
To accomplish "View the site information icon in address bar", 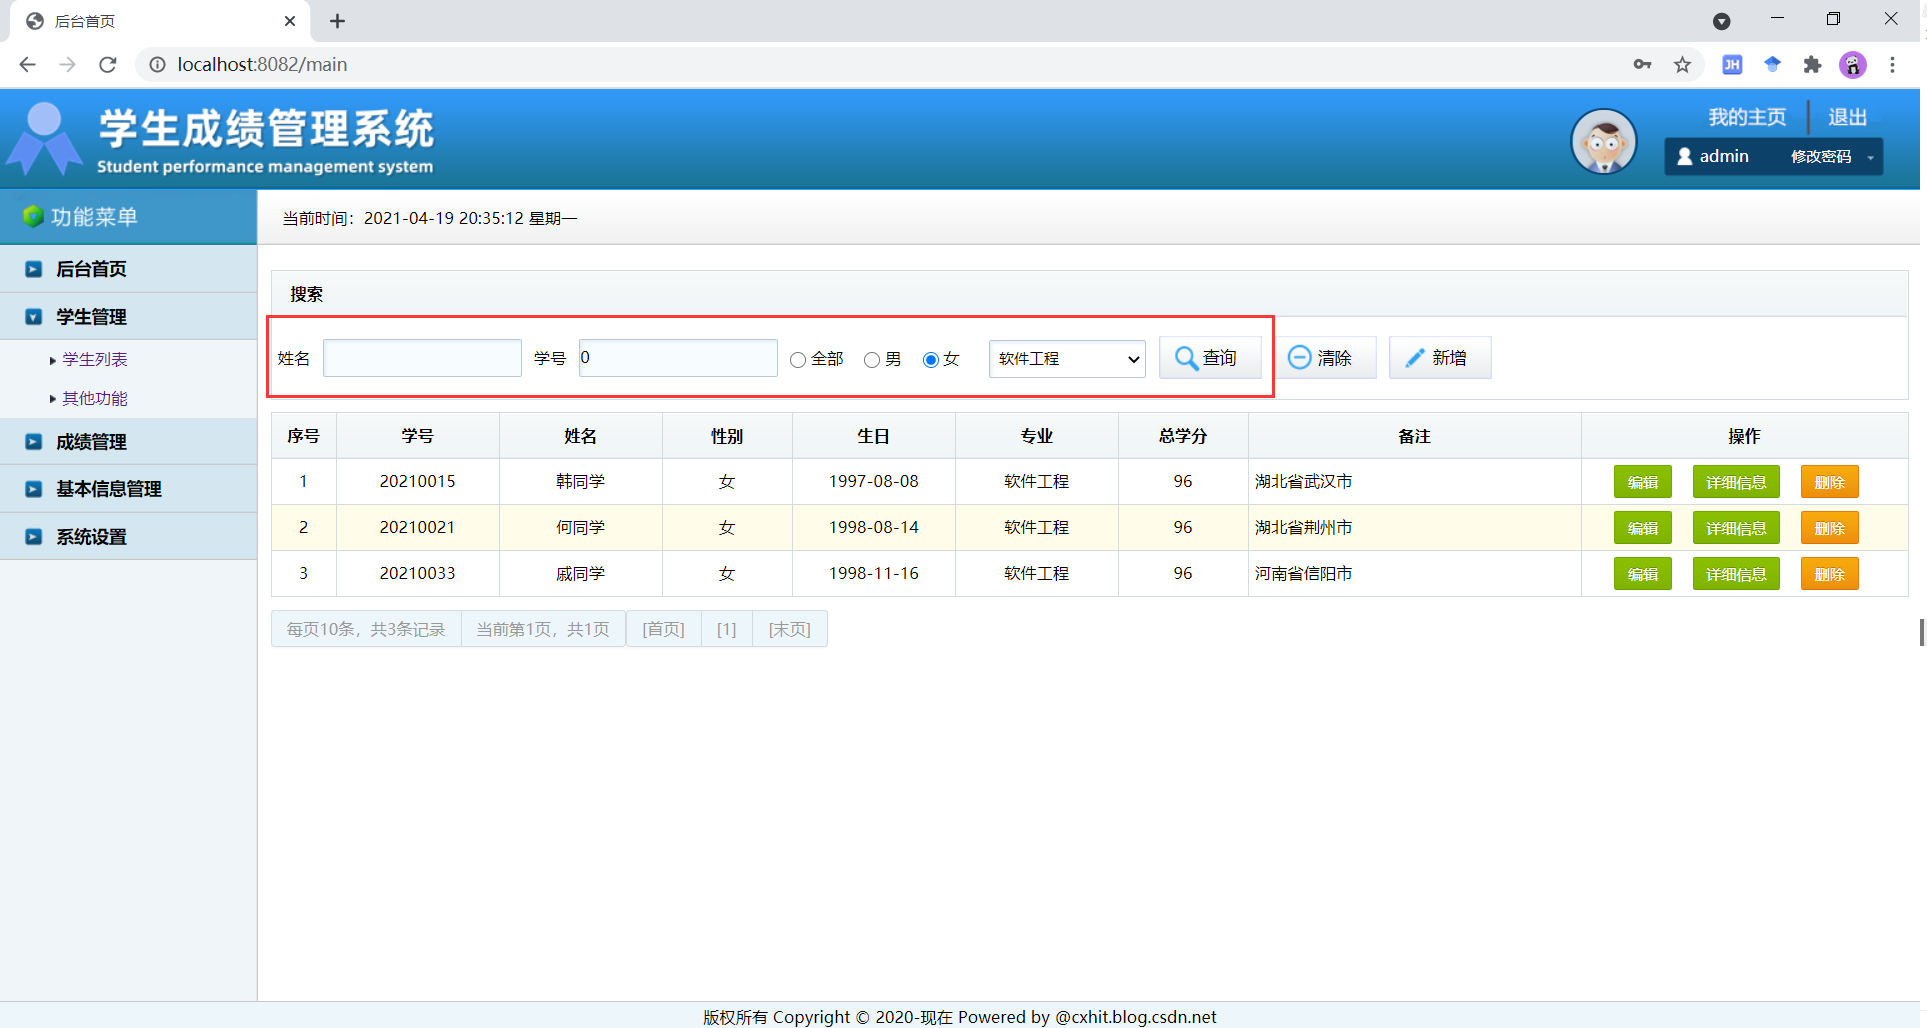I will tap(157, 64).
